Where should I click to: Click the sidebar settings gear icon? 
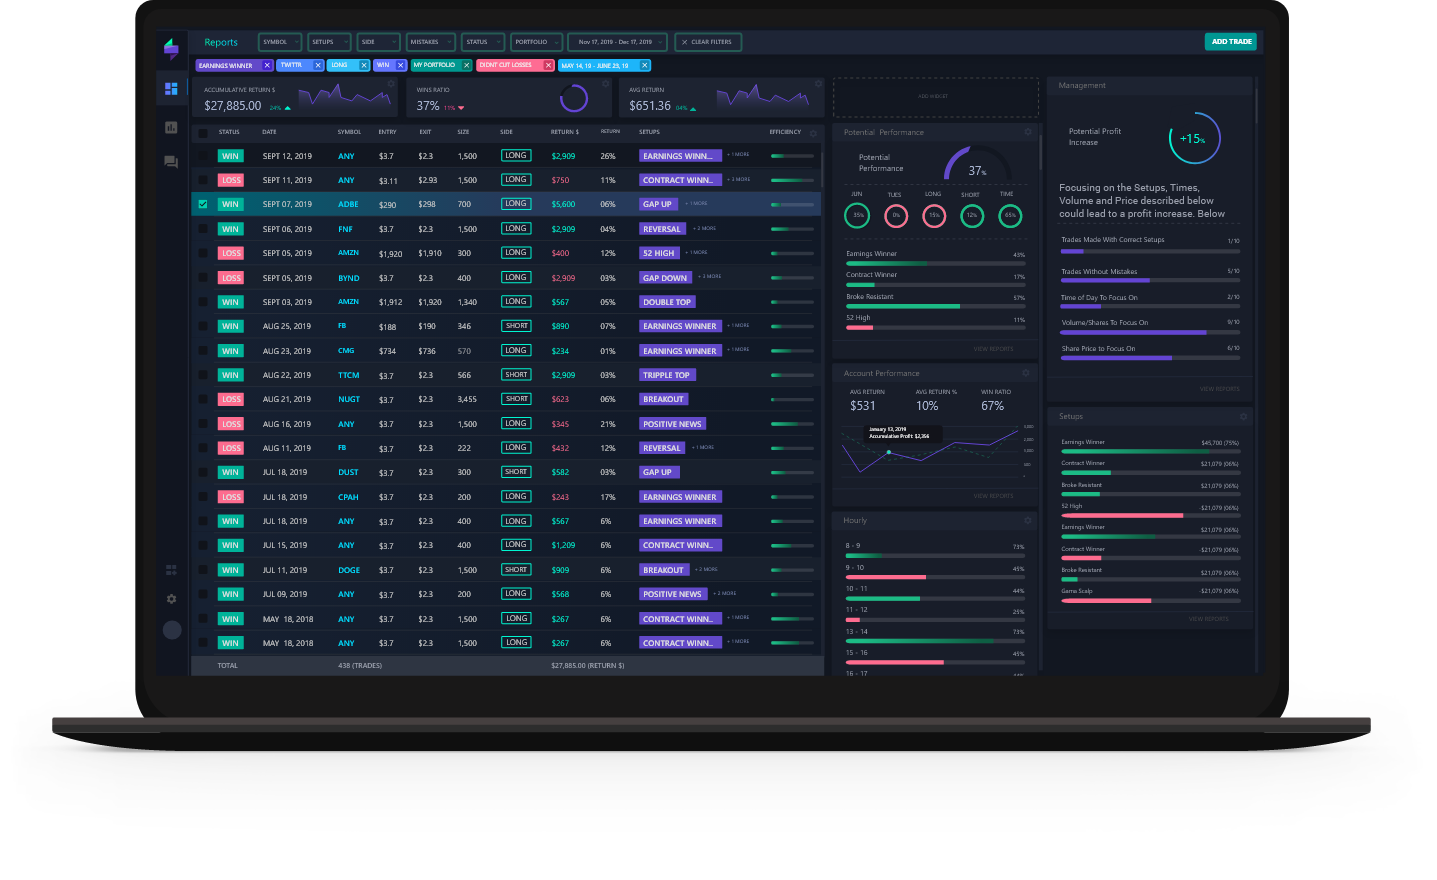[171, 599]
